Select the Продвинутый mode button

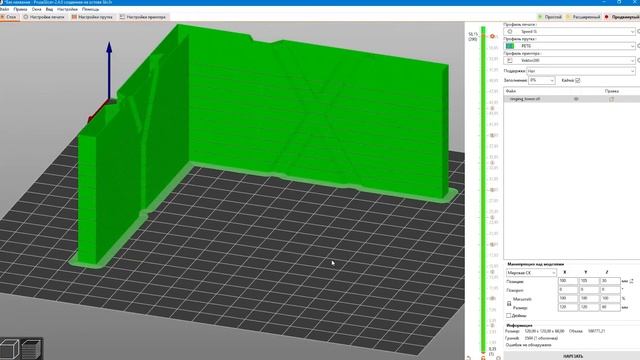(622, 17)
